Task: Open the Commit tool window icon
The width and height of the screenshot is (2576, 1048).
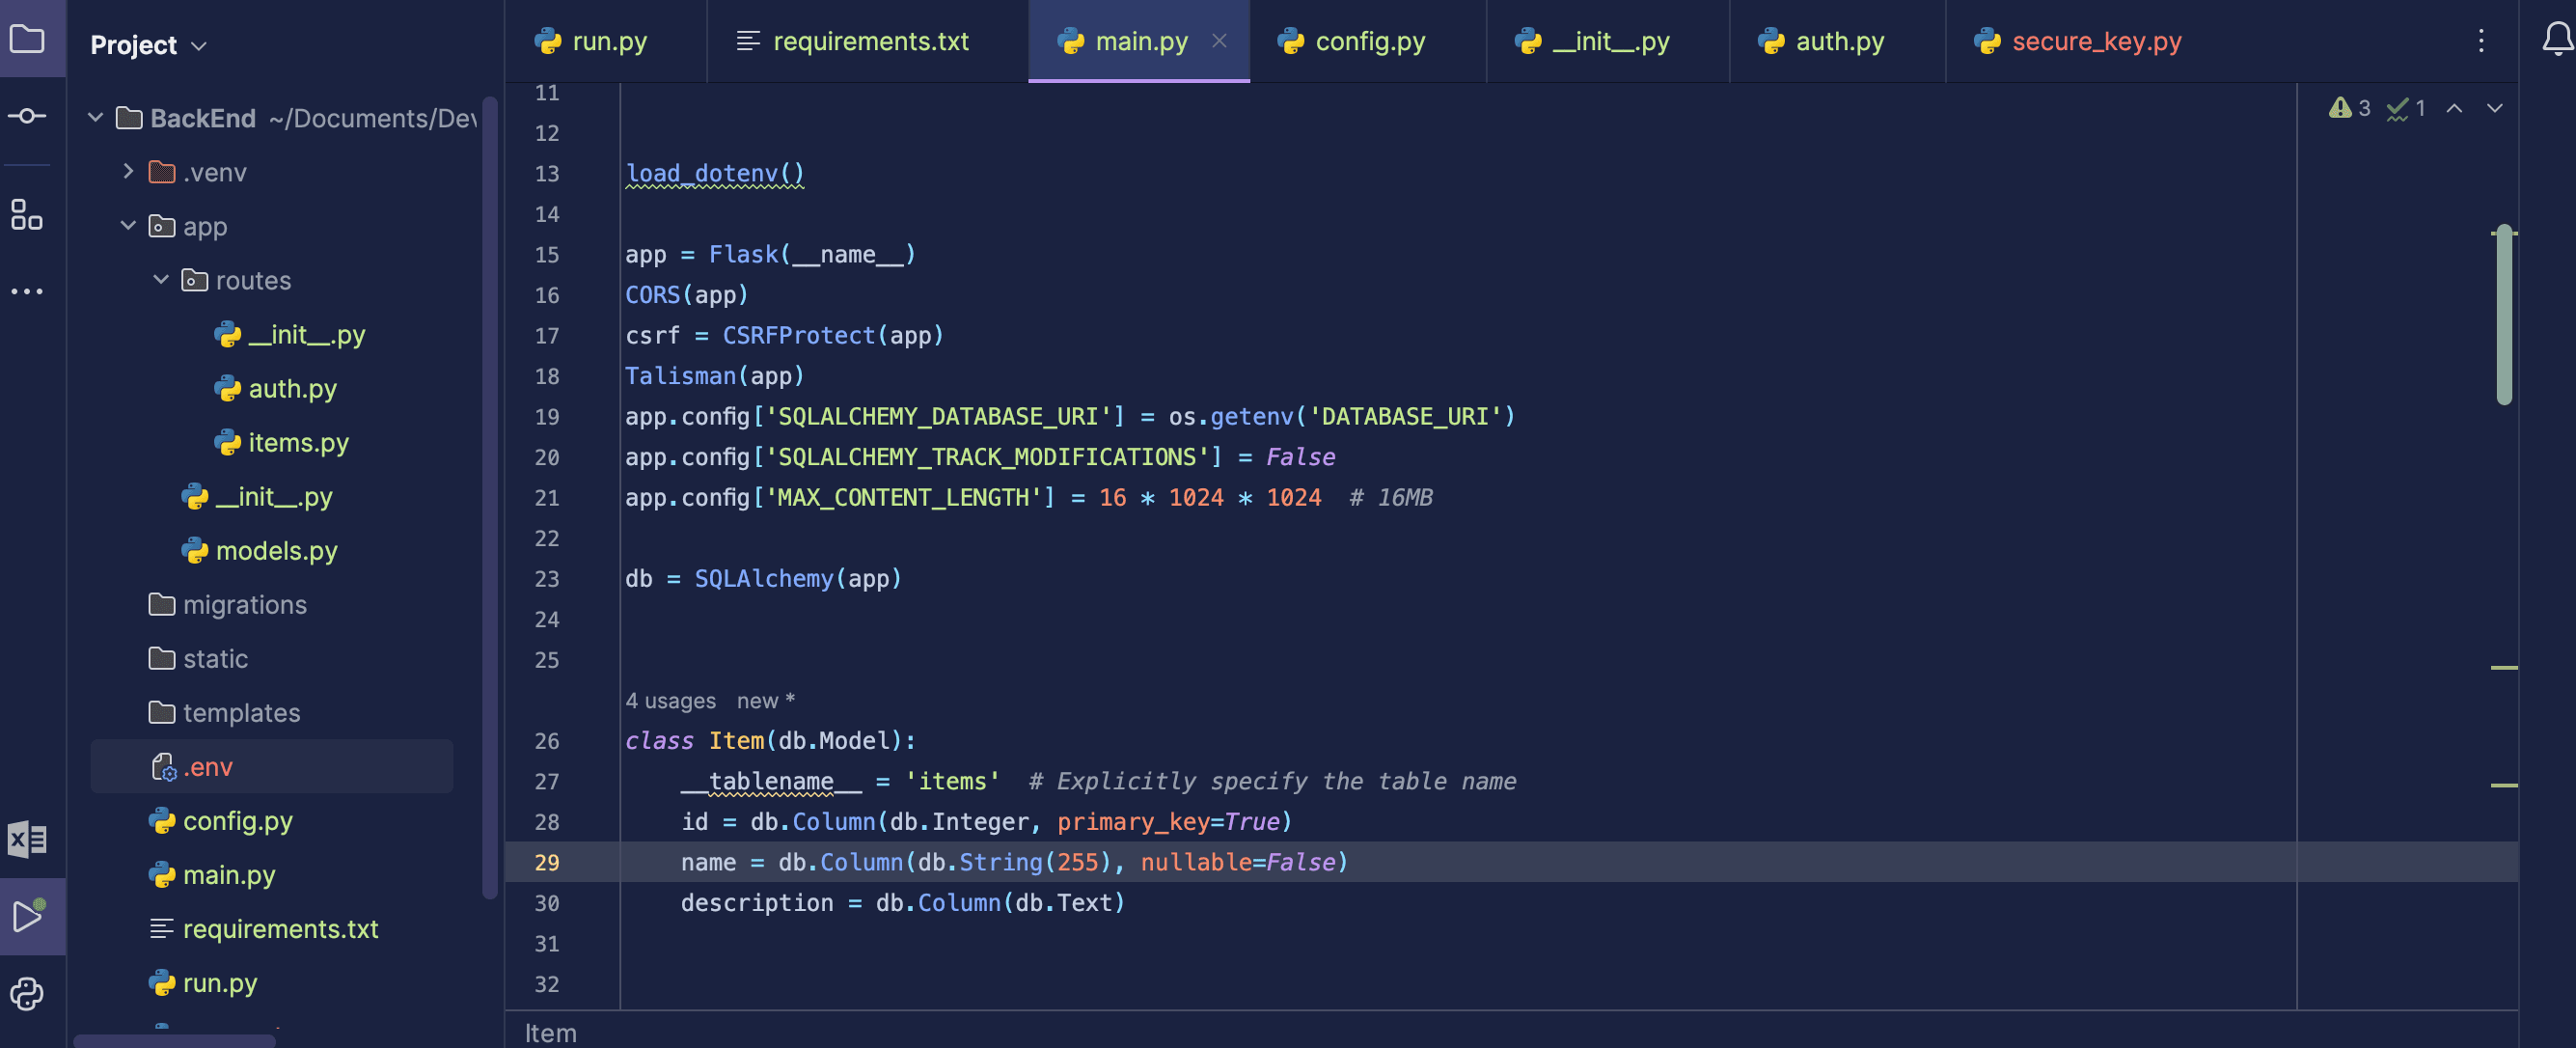Action: pos(27,116)
